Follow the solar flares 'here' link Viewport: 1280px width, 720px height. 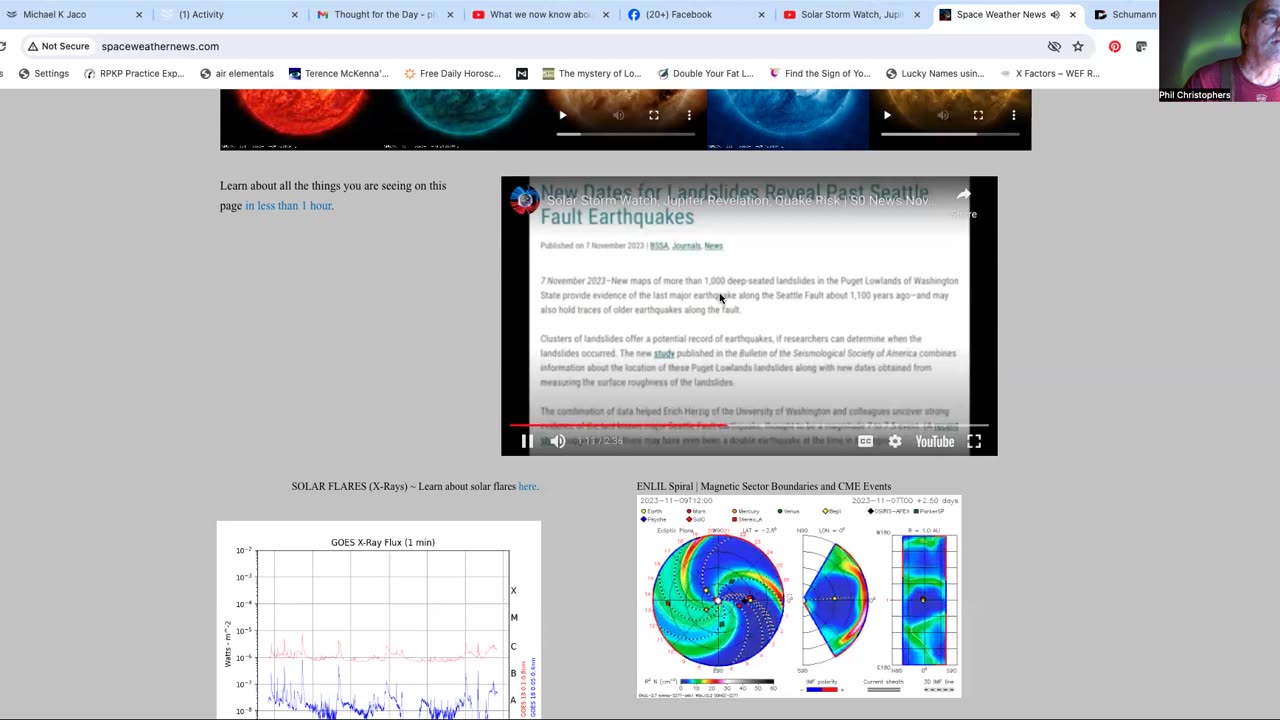coord(527,487)
